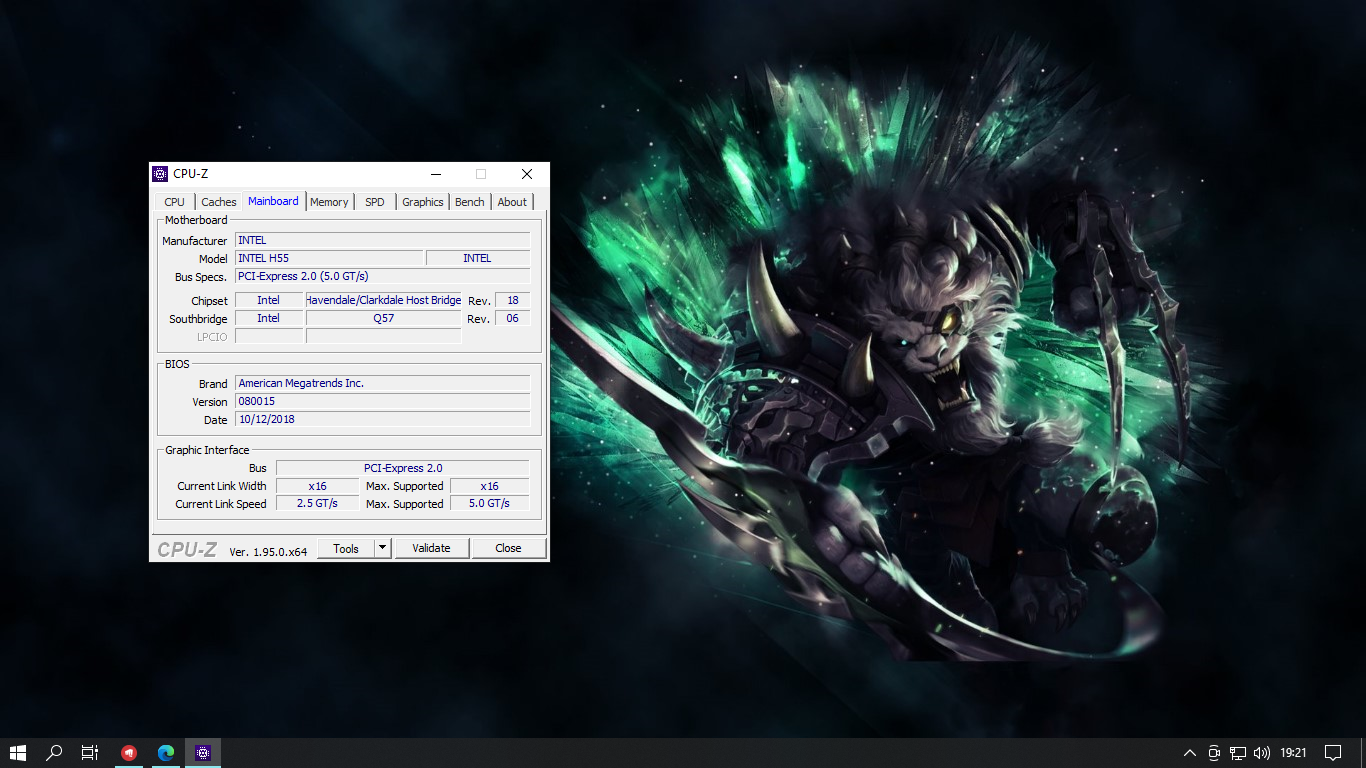
Task: Switch to the SPD tab
Action: click(375, 202)
